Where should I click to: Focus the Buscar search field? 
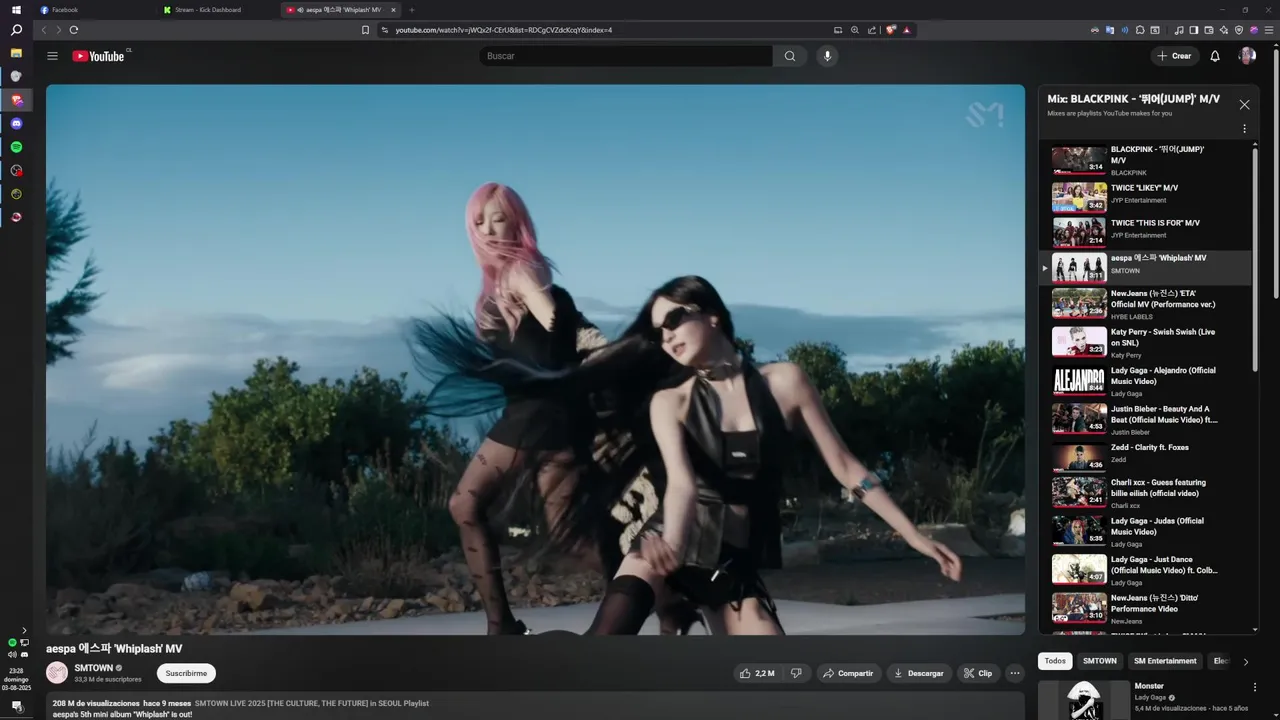[x=626, y=56]
